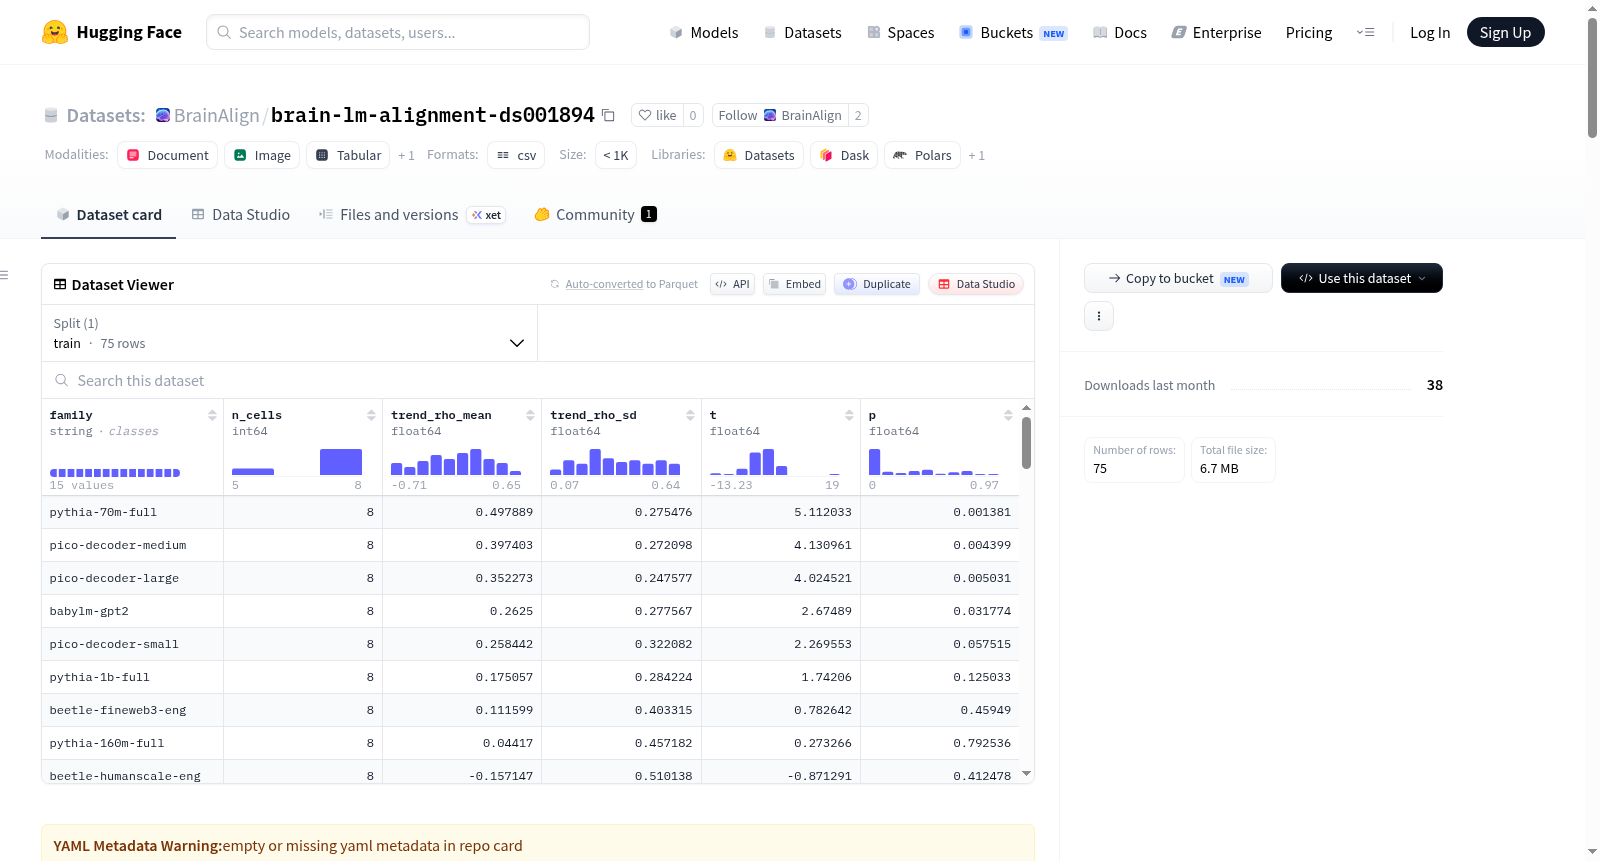Open the Models page
The height and width of the screenshot is (861, 1600).
tap(704, 33)
